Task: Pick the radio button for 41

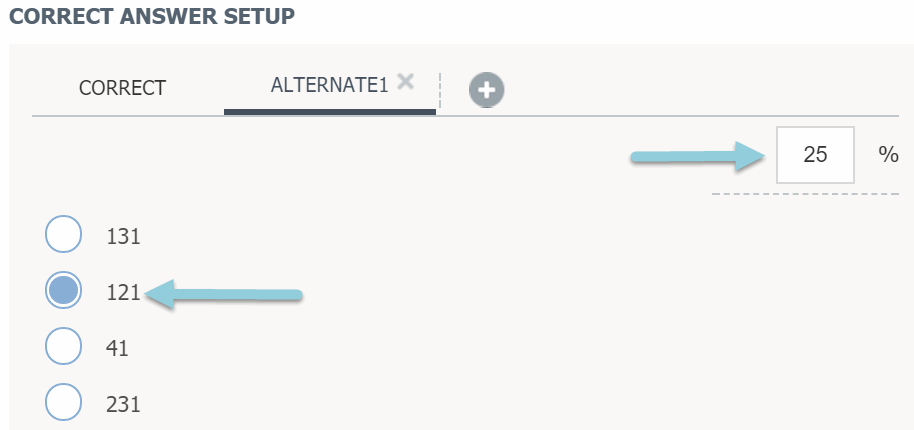Action: tap(64, 348)
